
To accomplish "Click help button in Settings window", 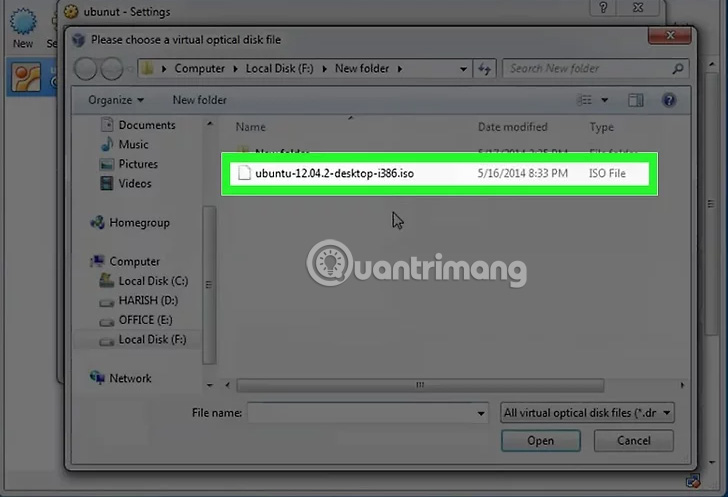I will pyautogui.click(x=603, y=7).
